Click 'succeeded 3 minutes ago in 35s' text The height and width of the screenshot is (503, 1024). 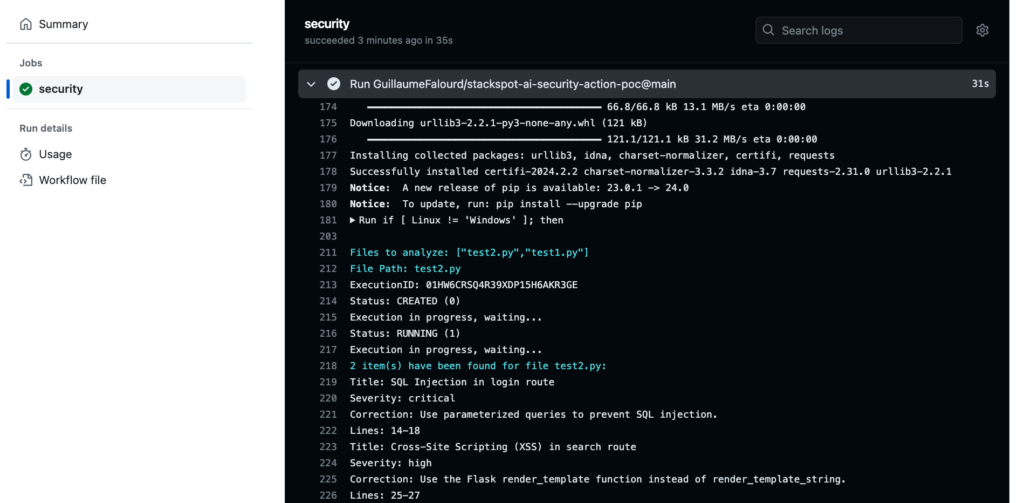click(378, 41)
